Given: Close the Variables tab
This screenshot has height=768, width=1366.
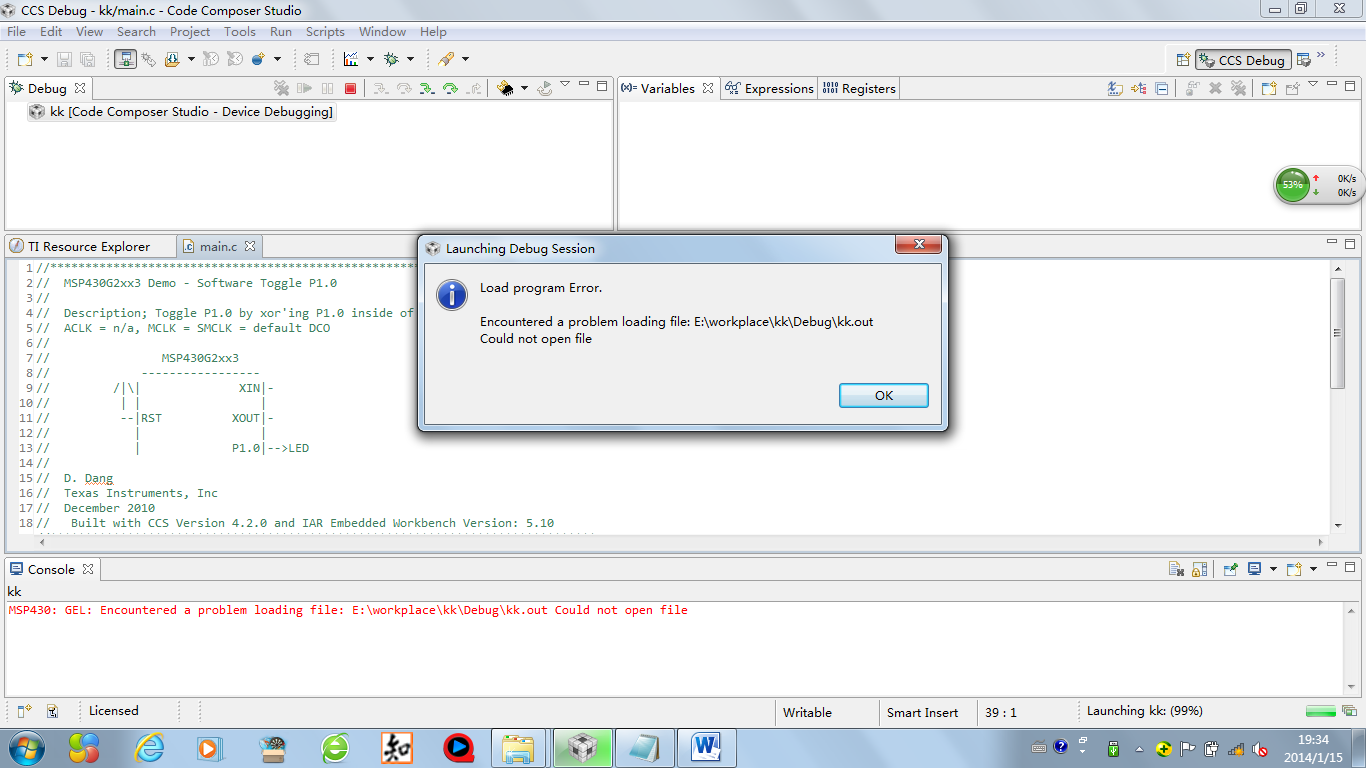Looking at the screenshot, I should pos(708,88).
